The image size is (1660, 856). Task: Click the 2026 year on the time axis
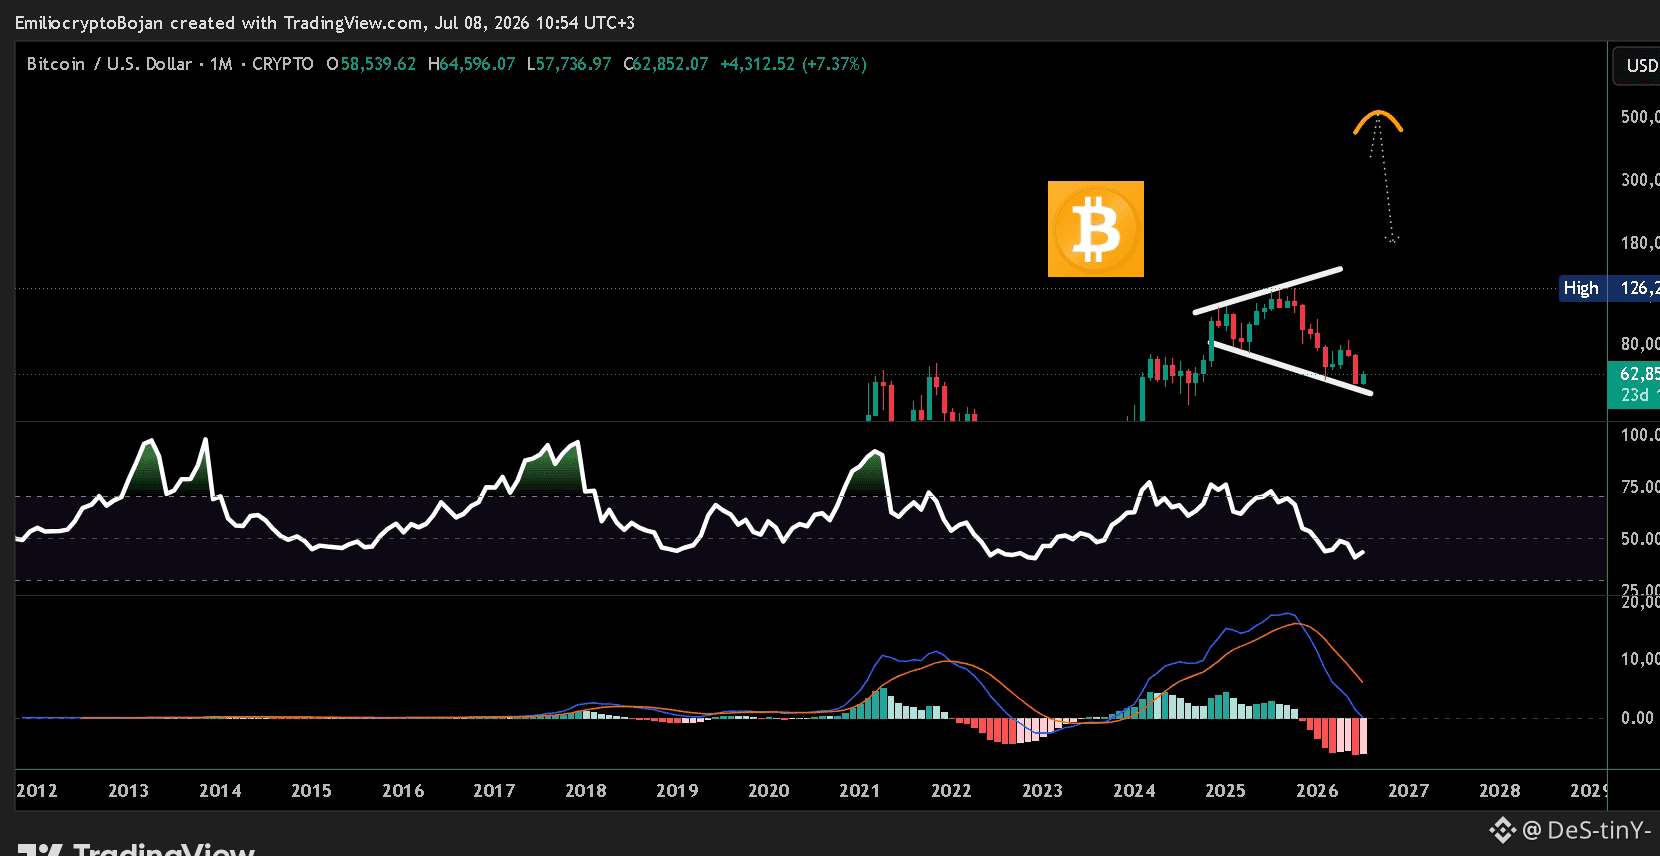[x=1317, y=791]
